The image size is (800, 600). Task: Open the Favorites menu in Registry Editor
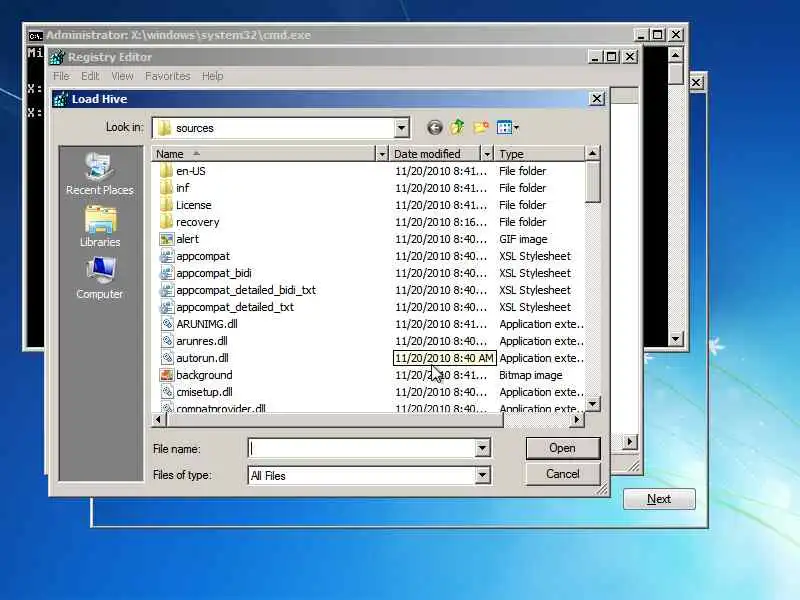(167, 76)
